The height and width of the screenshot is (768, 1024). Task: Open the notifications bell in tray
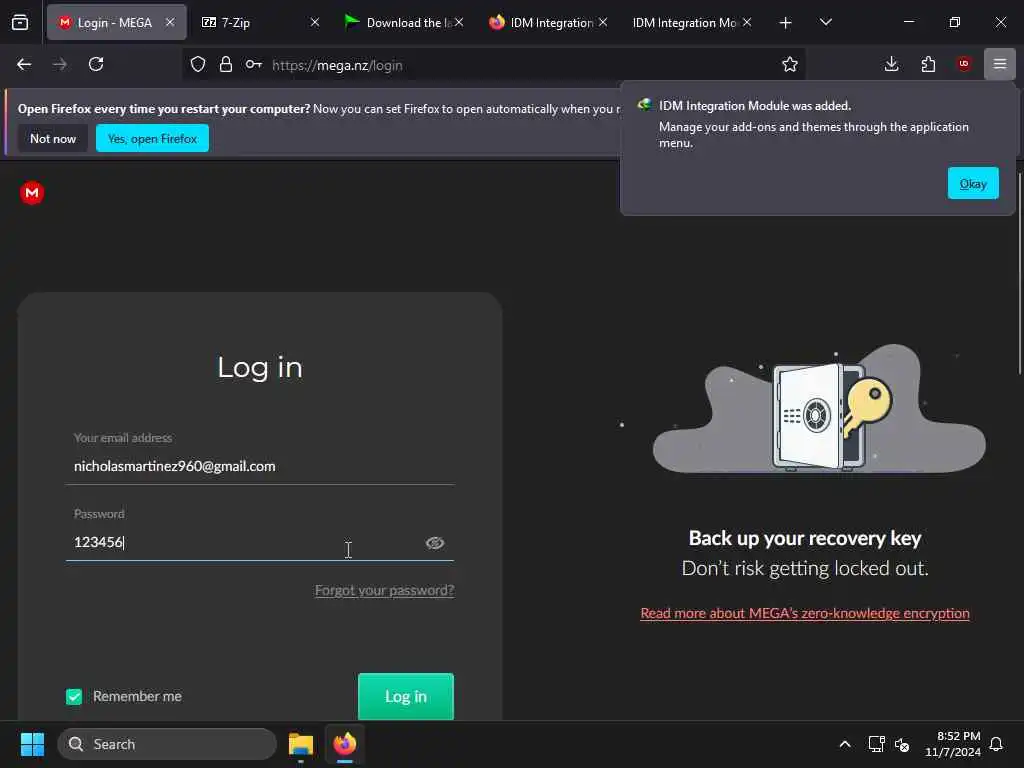coord(996,744)
